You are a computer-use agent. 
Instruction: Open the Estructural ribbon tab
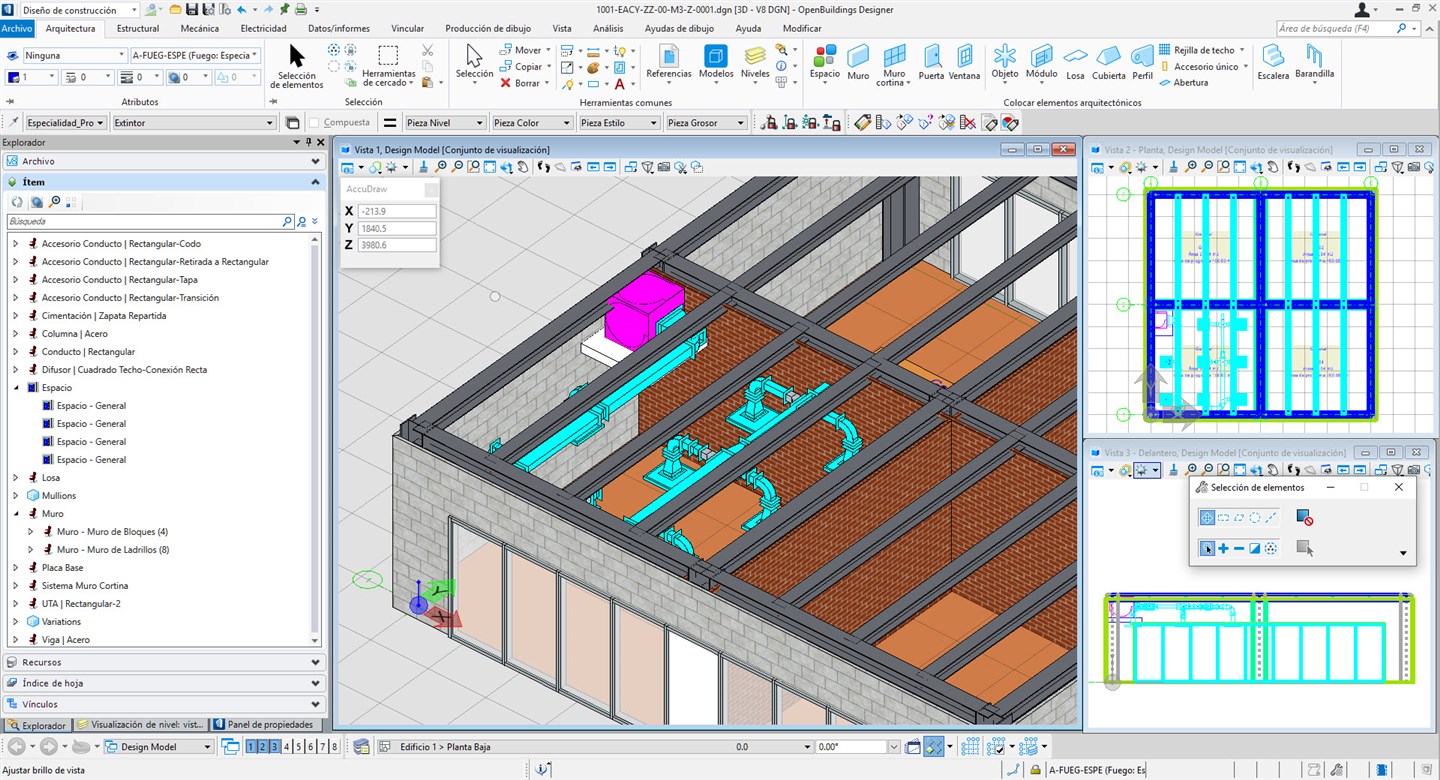click(x=138, y=29)
